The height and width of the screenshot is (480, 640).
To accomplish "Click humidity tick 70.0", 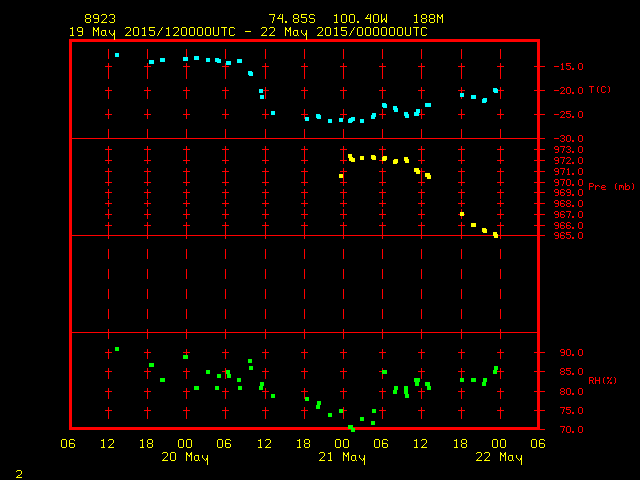I will (x=571, y=430).
